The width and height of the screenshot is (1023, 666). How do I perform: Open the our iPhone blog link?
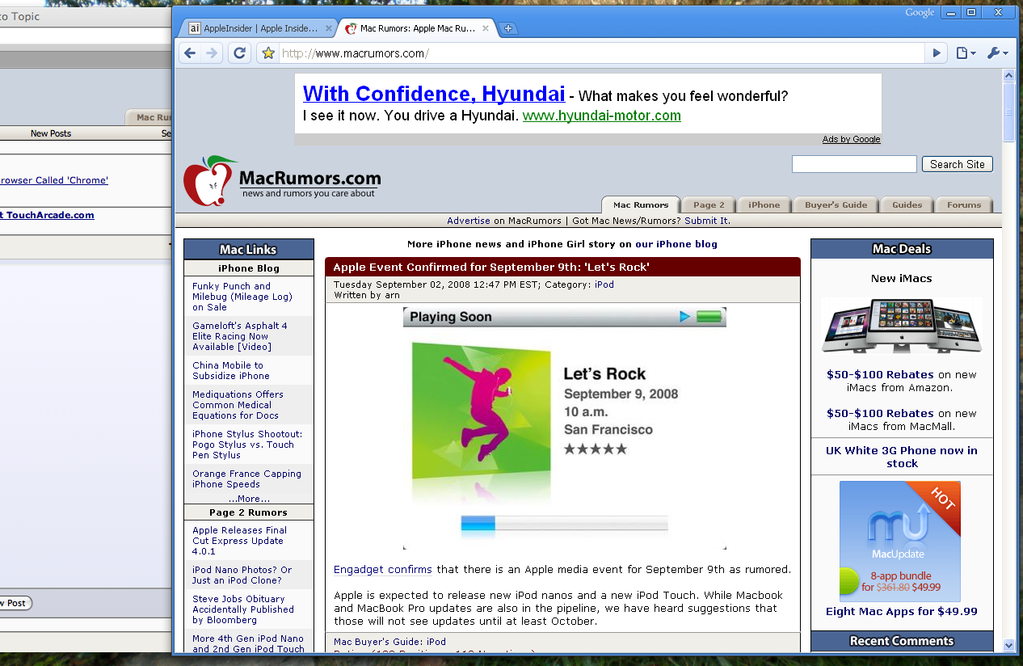click(x=677, y=244)
